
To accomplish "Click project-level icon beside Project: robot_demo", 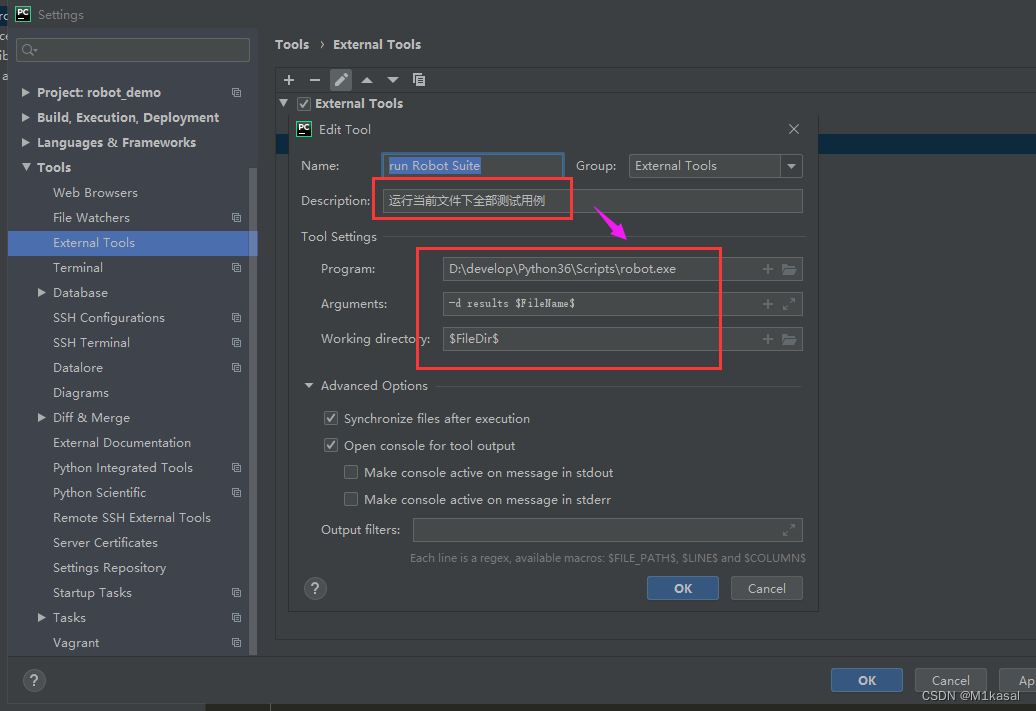I will click(237, 93).
